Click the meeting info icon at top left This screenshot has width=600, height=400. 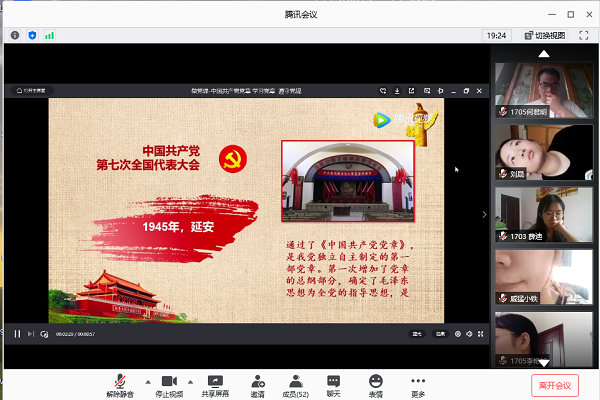(15, 35)
